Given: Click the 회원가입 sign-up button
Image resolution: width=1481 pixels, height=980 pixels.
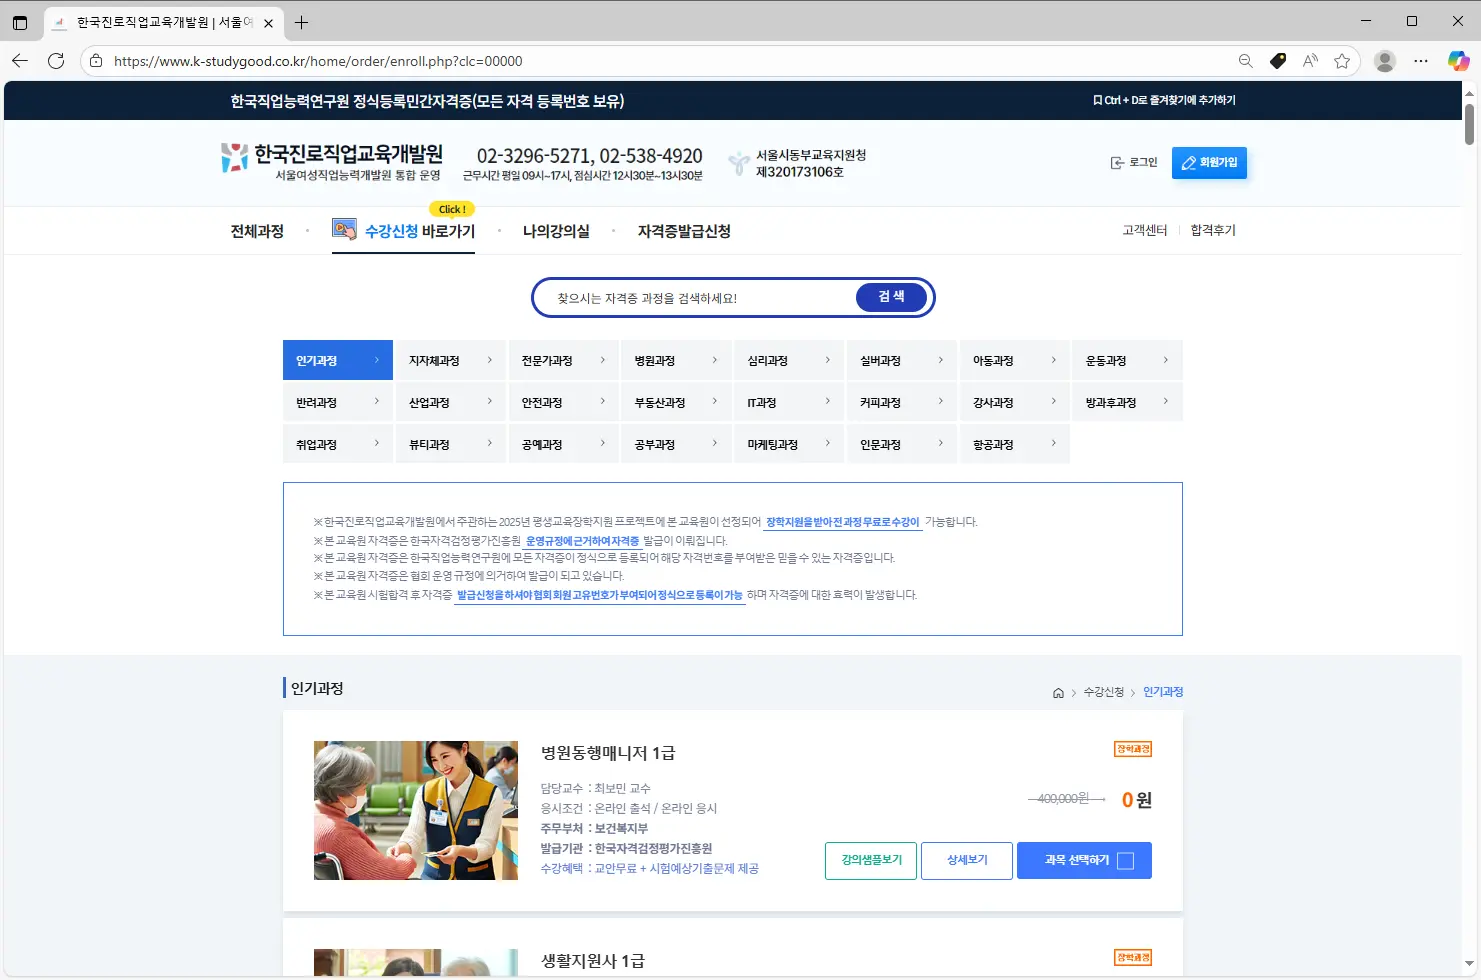Looking at the screenshot, I should click(1209, 162).
